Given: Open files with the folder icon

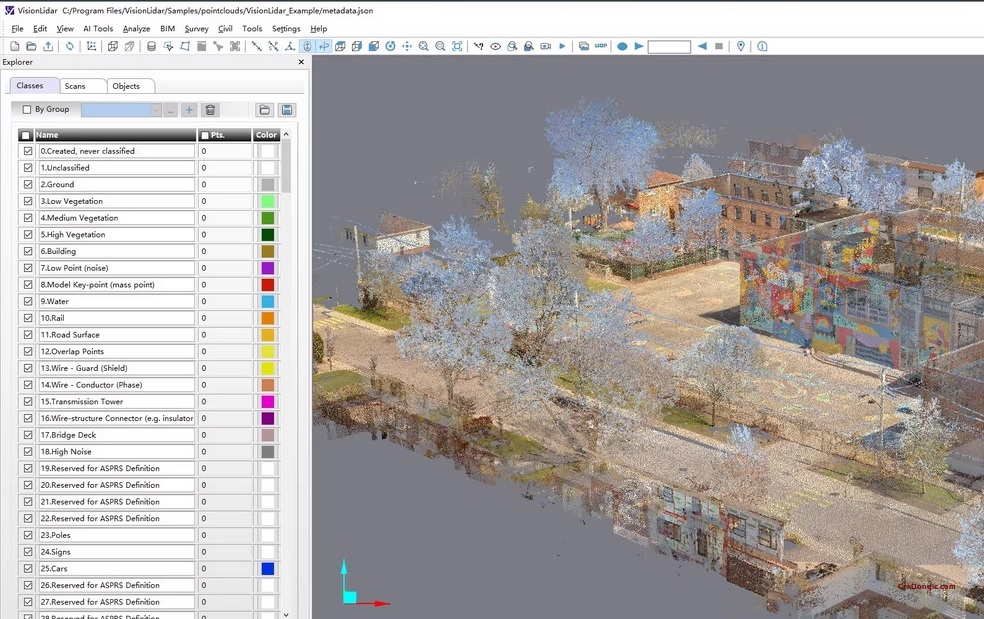Looking at the screenshot, I should tap(265, 110).
